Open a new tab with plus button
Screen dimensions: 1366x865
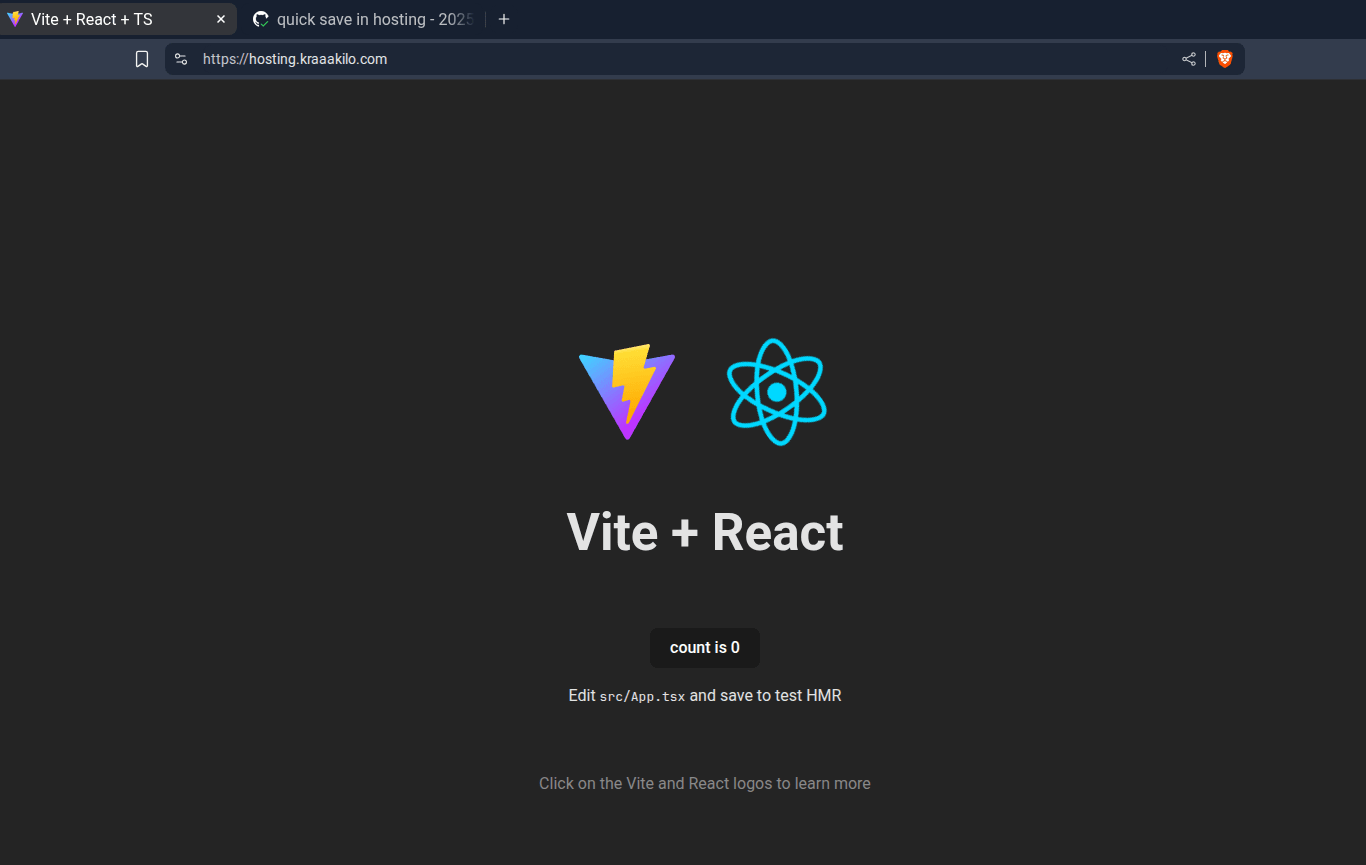click(504, 19)
